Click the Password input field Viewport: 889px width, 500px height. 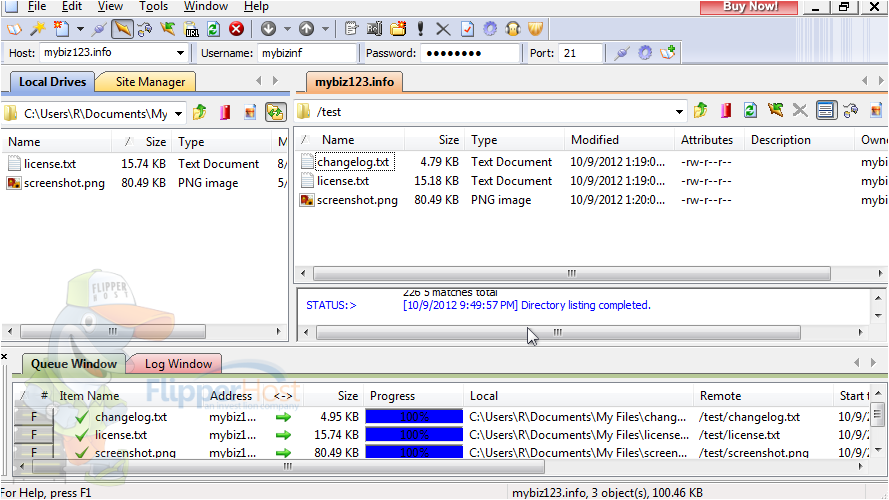coord(470,53)
